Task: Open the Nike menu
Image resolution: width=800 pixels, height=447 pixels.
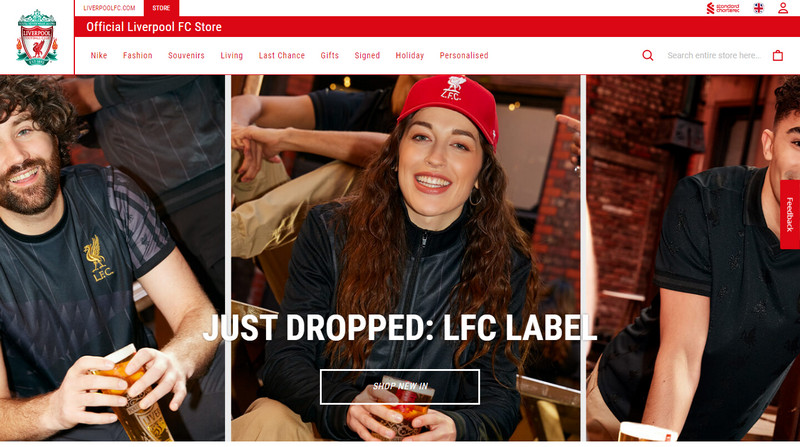Action: point(99,55)
